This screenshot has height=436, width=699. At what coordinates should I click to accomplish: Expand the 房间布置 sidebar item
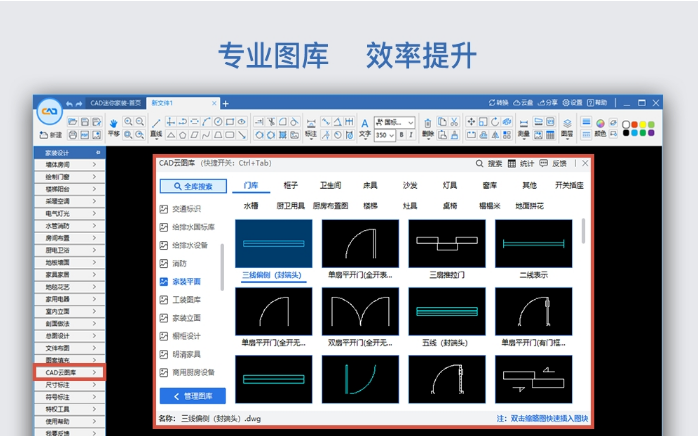(70, 238)
